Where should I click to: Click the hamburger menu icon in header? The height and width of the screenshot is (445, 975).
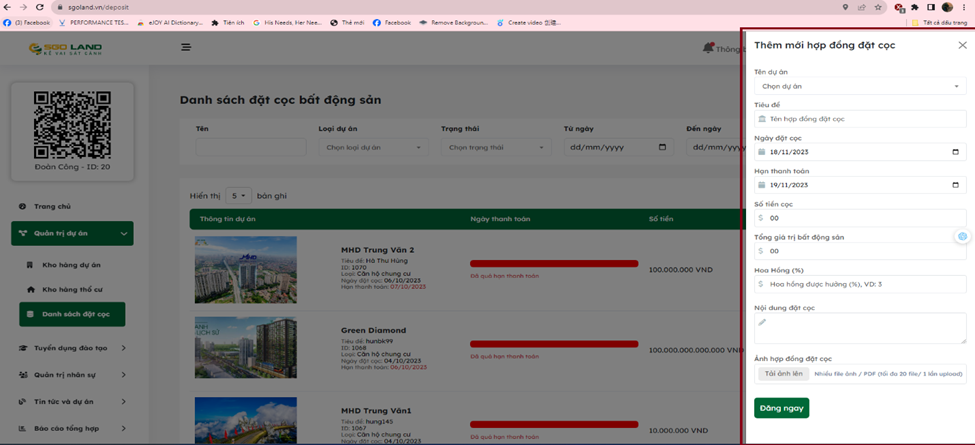click(186, 47)
